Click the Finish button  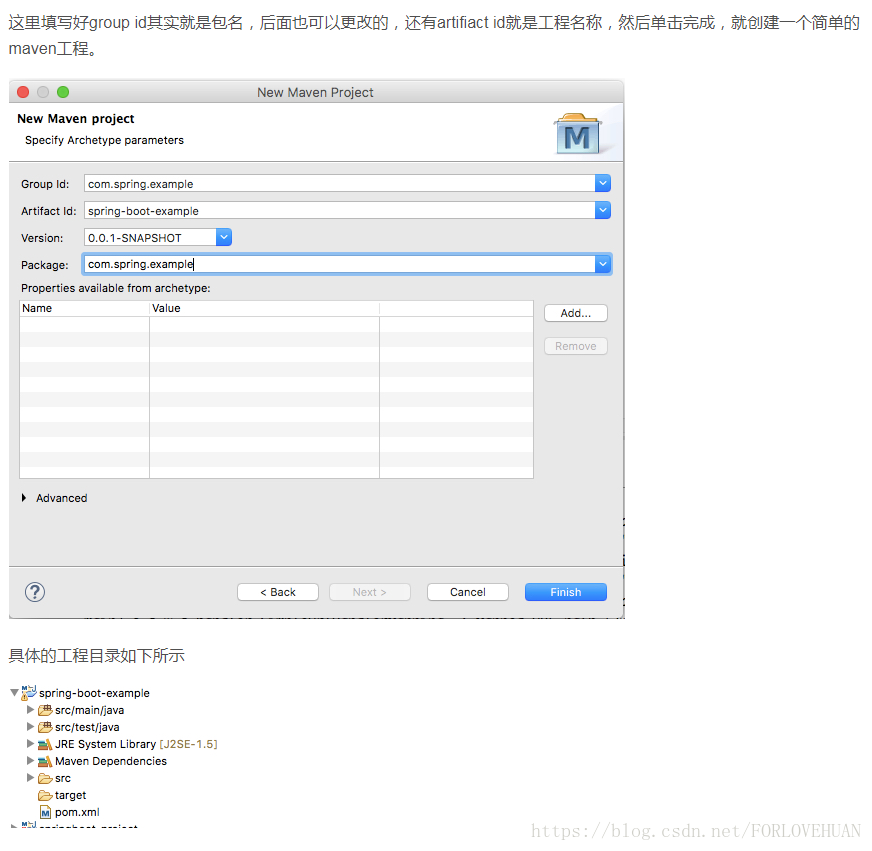pos(566,592)
